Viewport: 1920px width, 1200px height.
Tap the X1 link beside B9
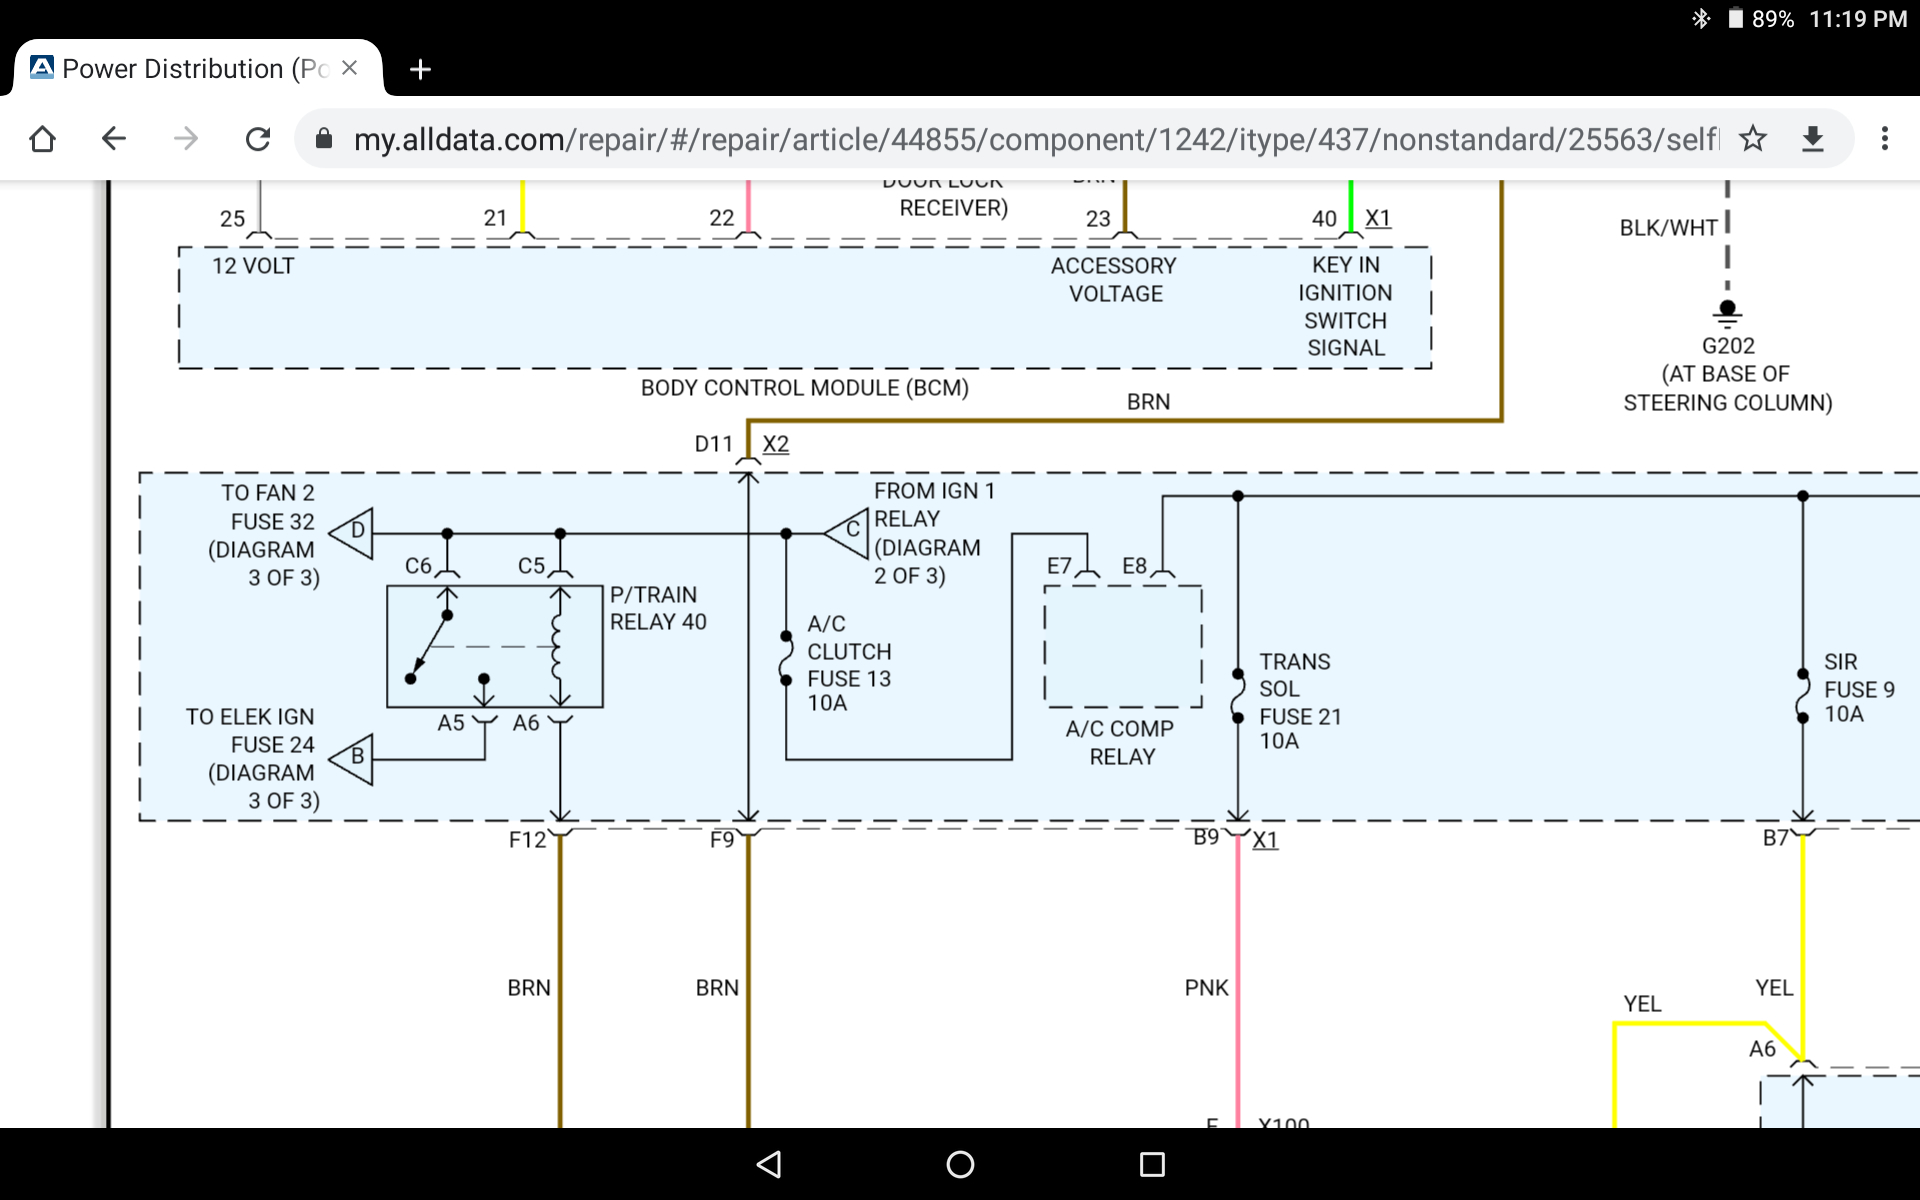pyautogui.click(x=1265, y=840)
